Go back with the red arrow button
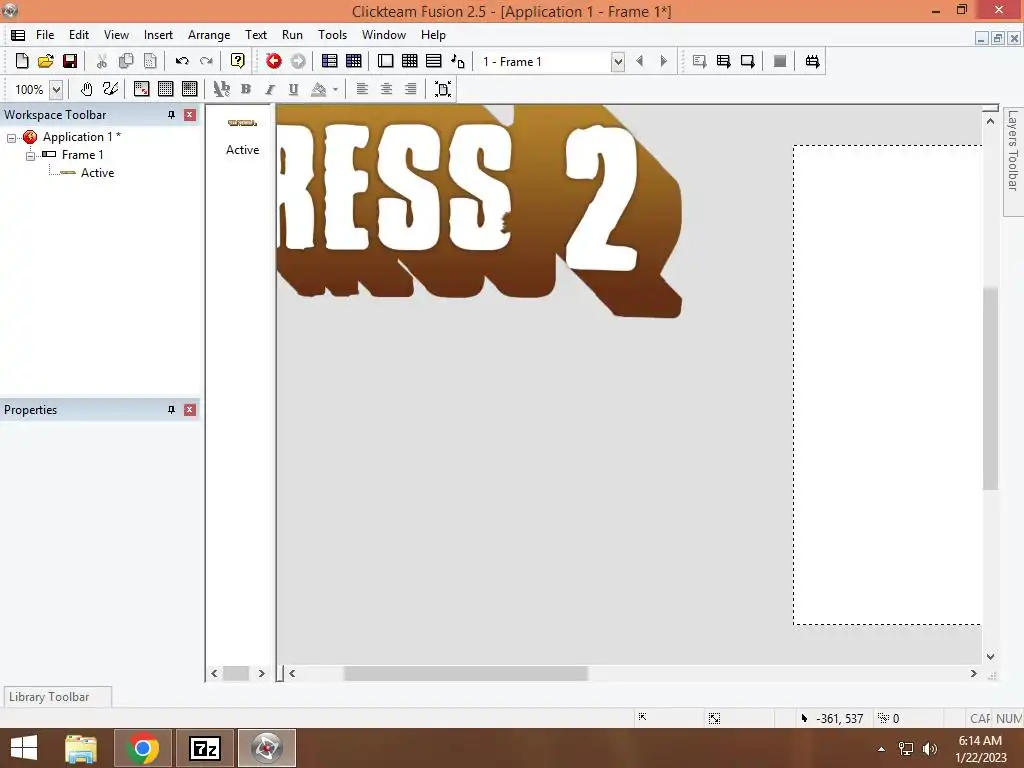Screen dimensions: 1024x768 (274, 61)
